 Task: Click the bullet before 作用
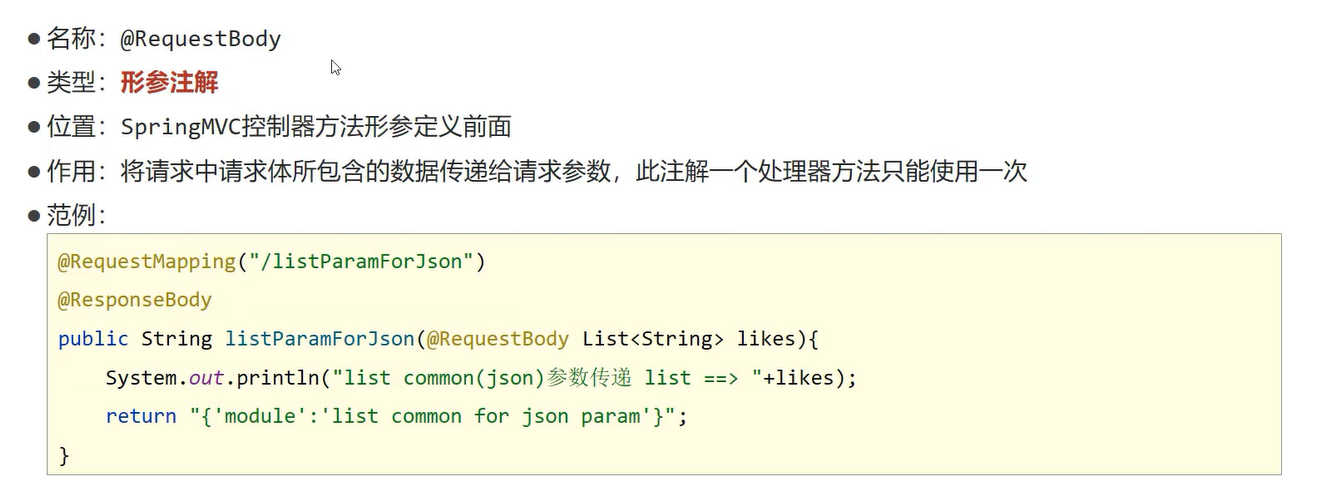(x=34, y=171)
